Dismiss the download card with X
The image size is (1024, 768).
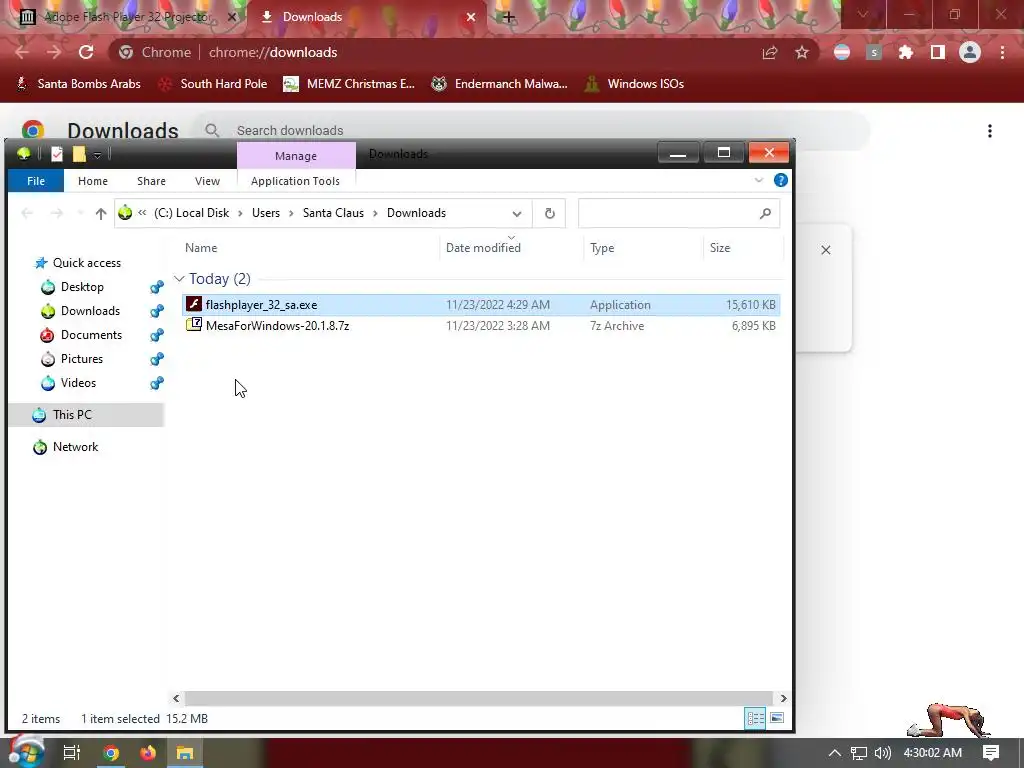click(825, 250)
